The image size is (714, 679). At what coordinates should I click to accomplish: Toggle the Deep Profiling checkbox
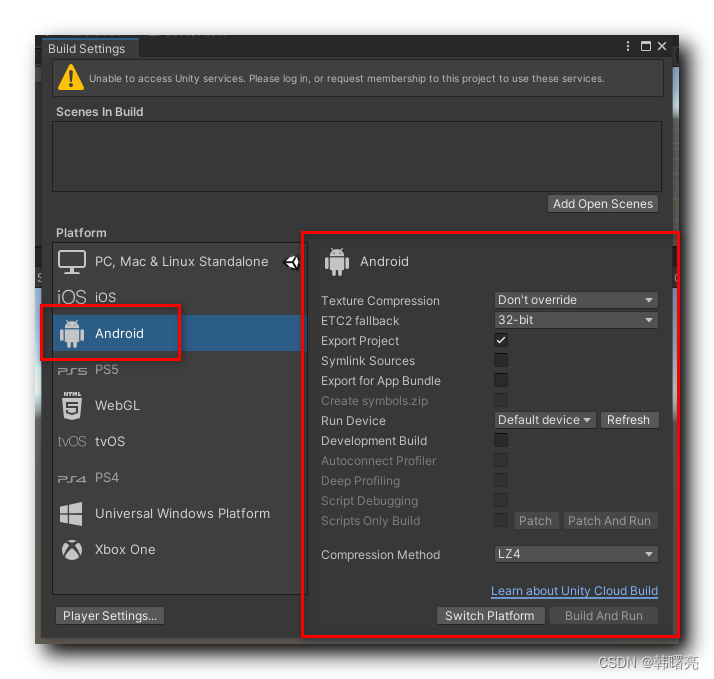point(501,480)
